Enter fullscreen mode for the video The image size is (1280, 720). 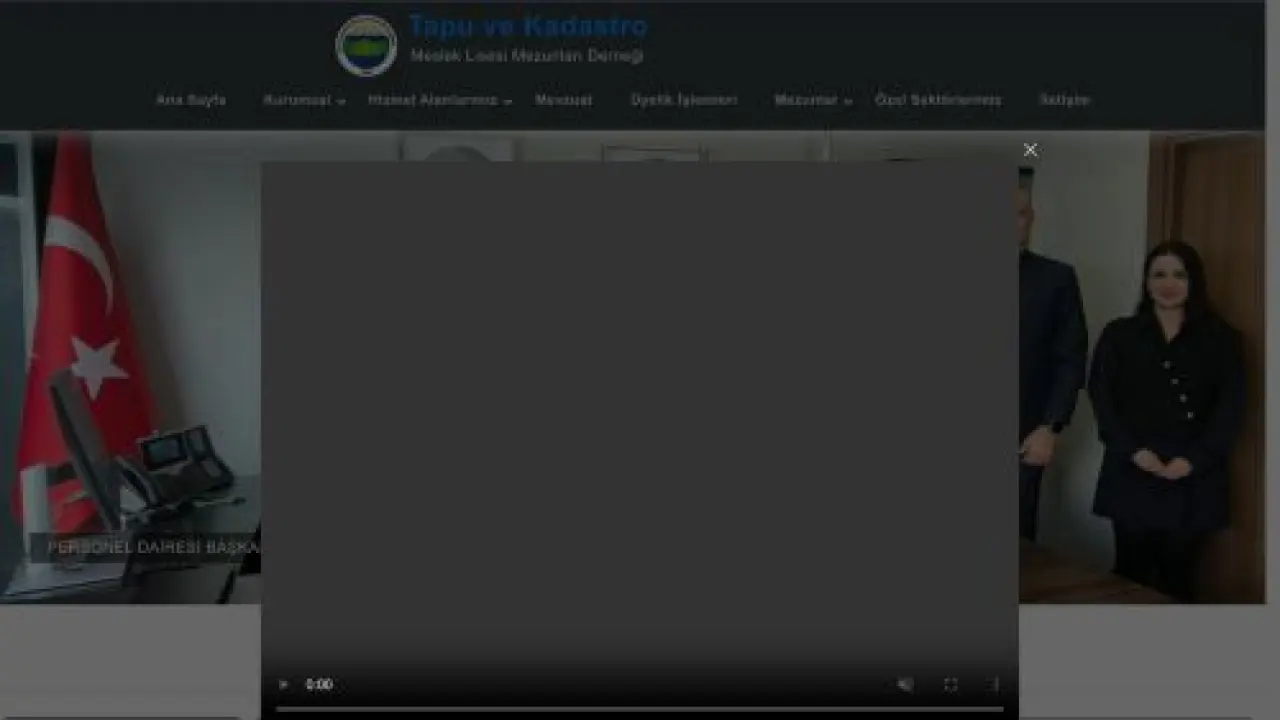(x=950, y=685)
